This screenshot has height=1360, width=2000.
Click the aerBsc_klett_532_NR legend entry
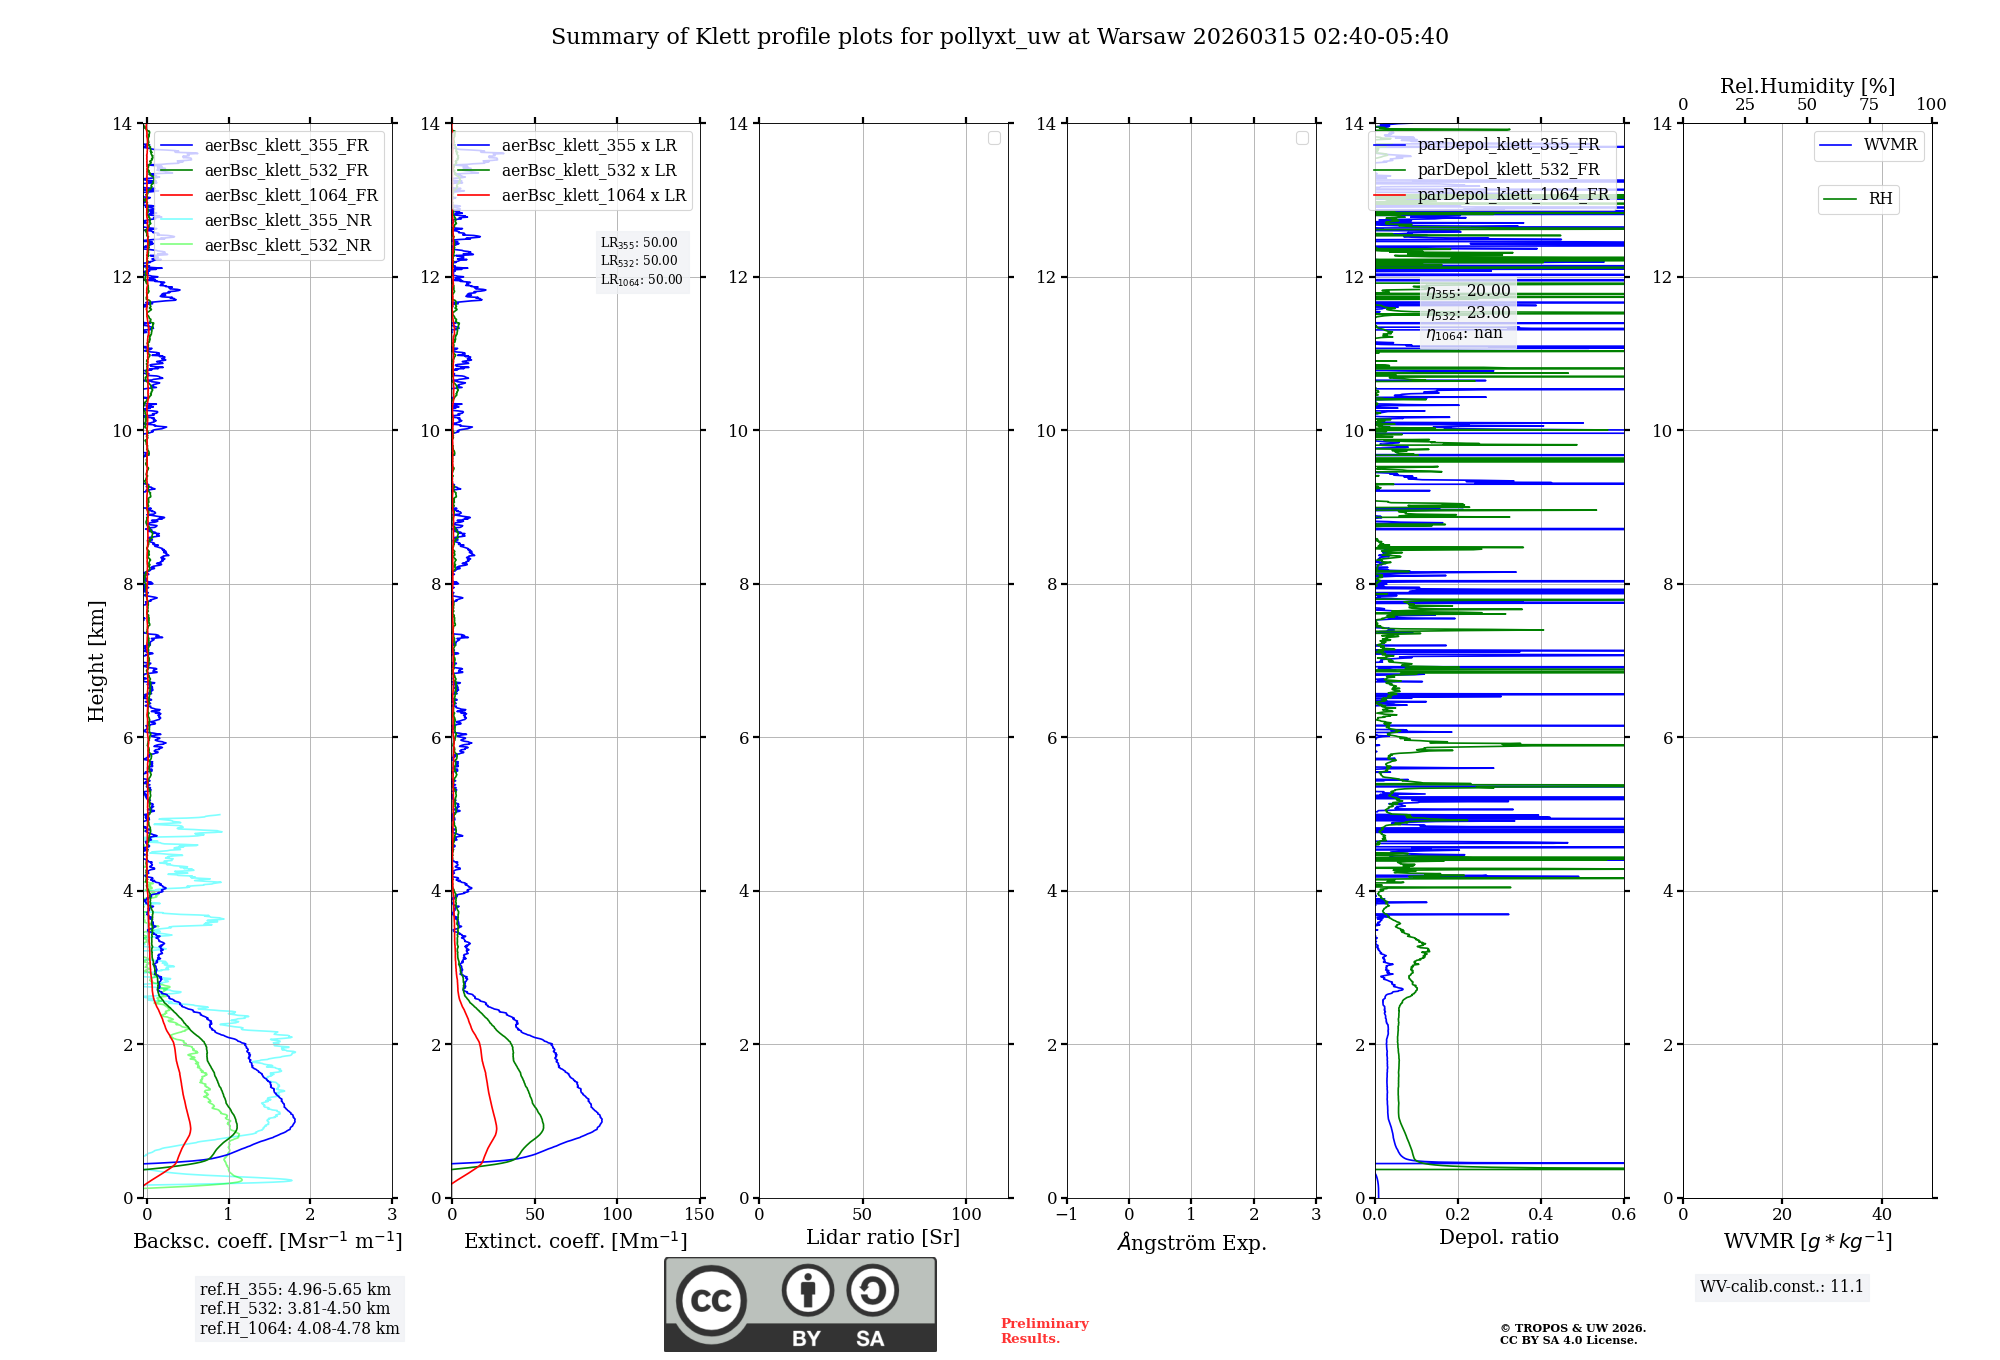coord(287,246)
